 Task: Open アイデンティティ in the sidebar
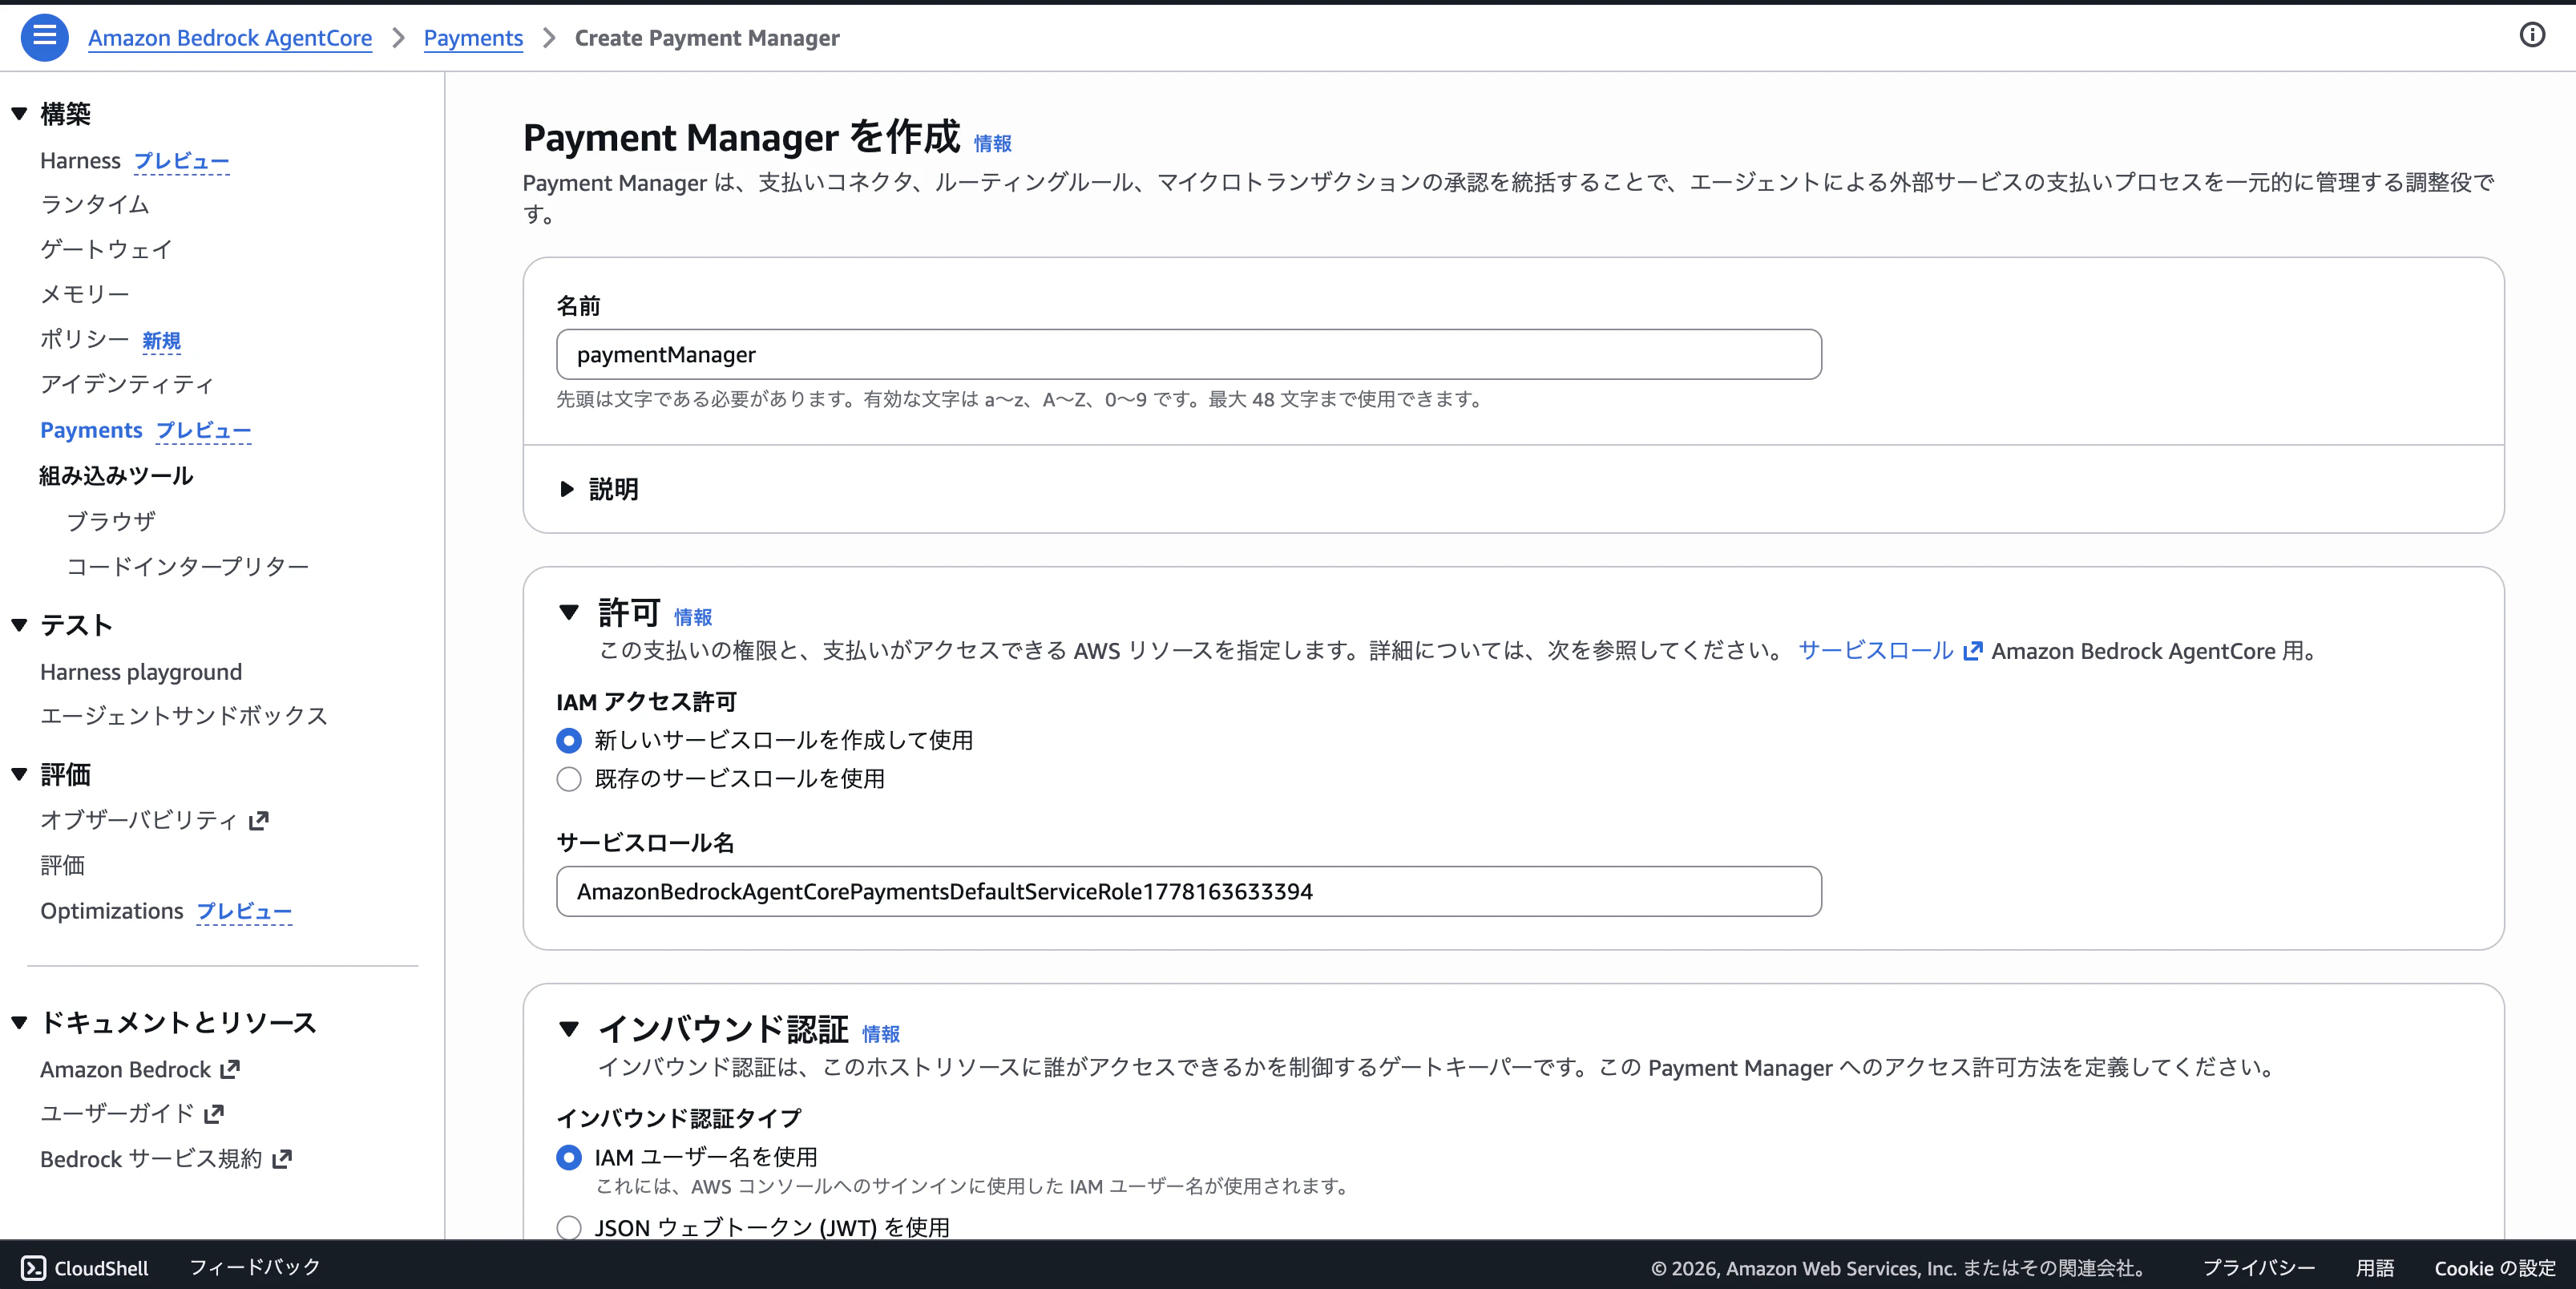pos(127,384)
